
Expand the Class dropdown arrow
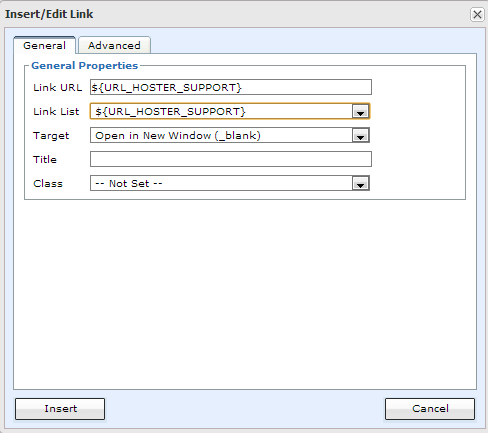[x=360, y=184]
